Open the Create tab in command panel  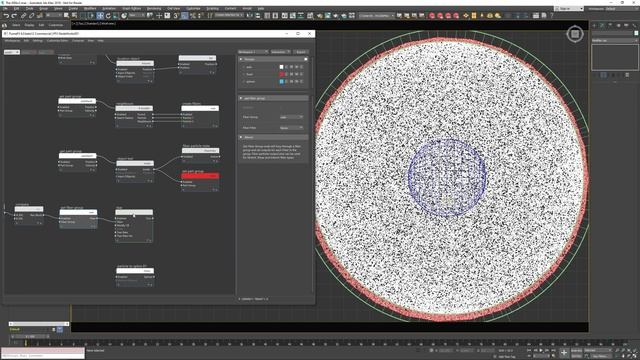(x=594, y=25)
